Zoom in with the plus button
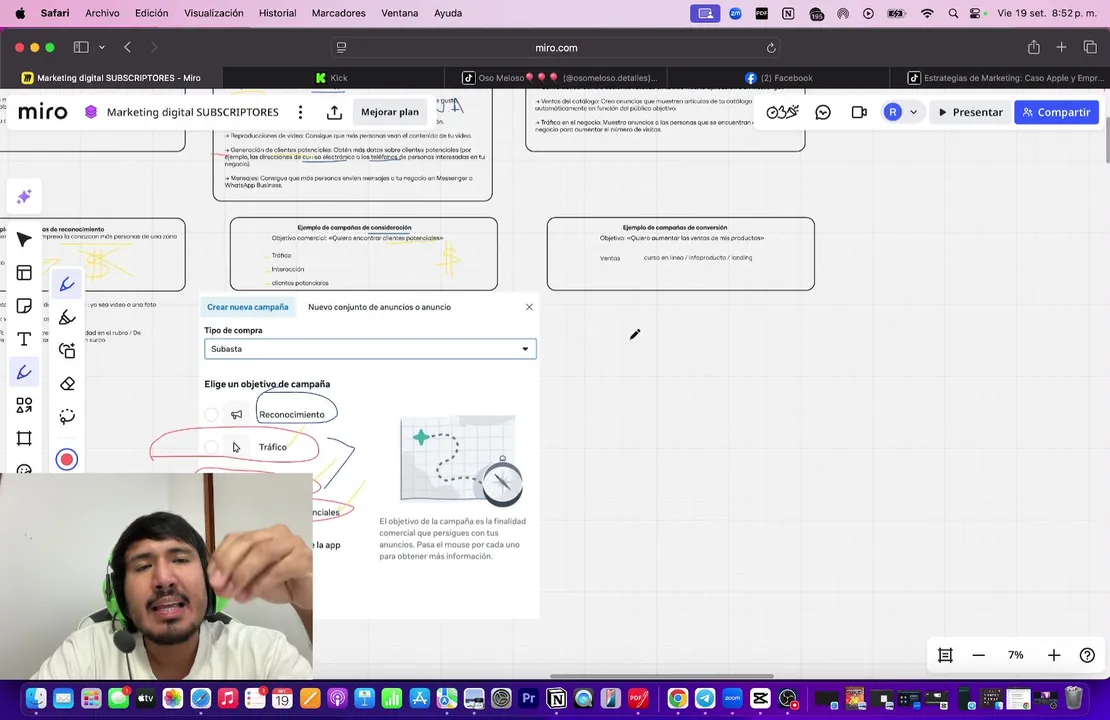Viewport: 1110px width, 720px height. [1053, 655]
